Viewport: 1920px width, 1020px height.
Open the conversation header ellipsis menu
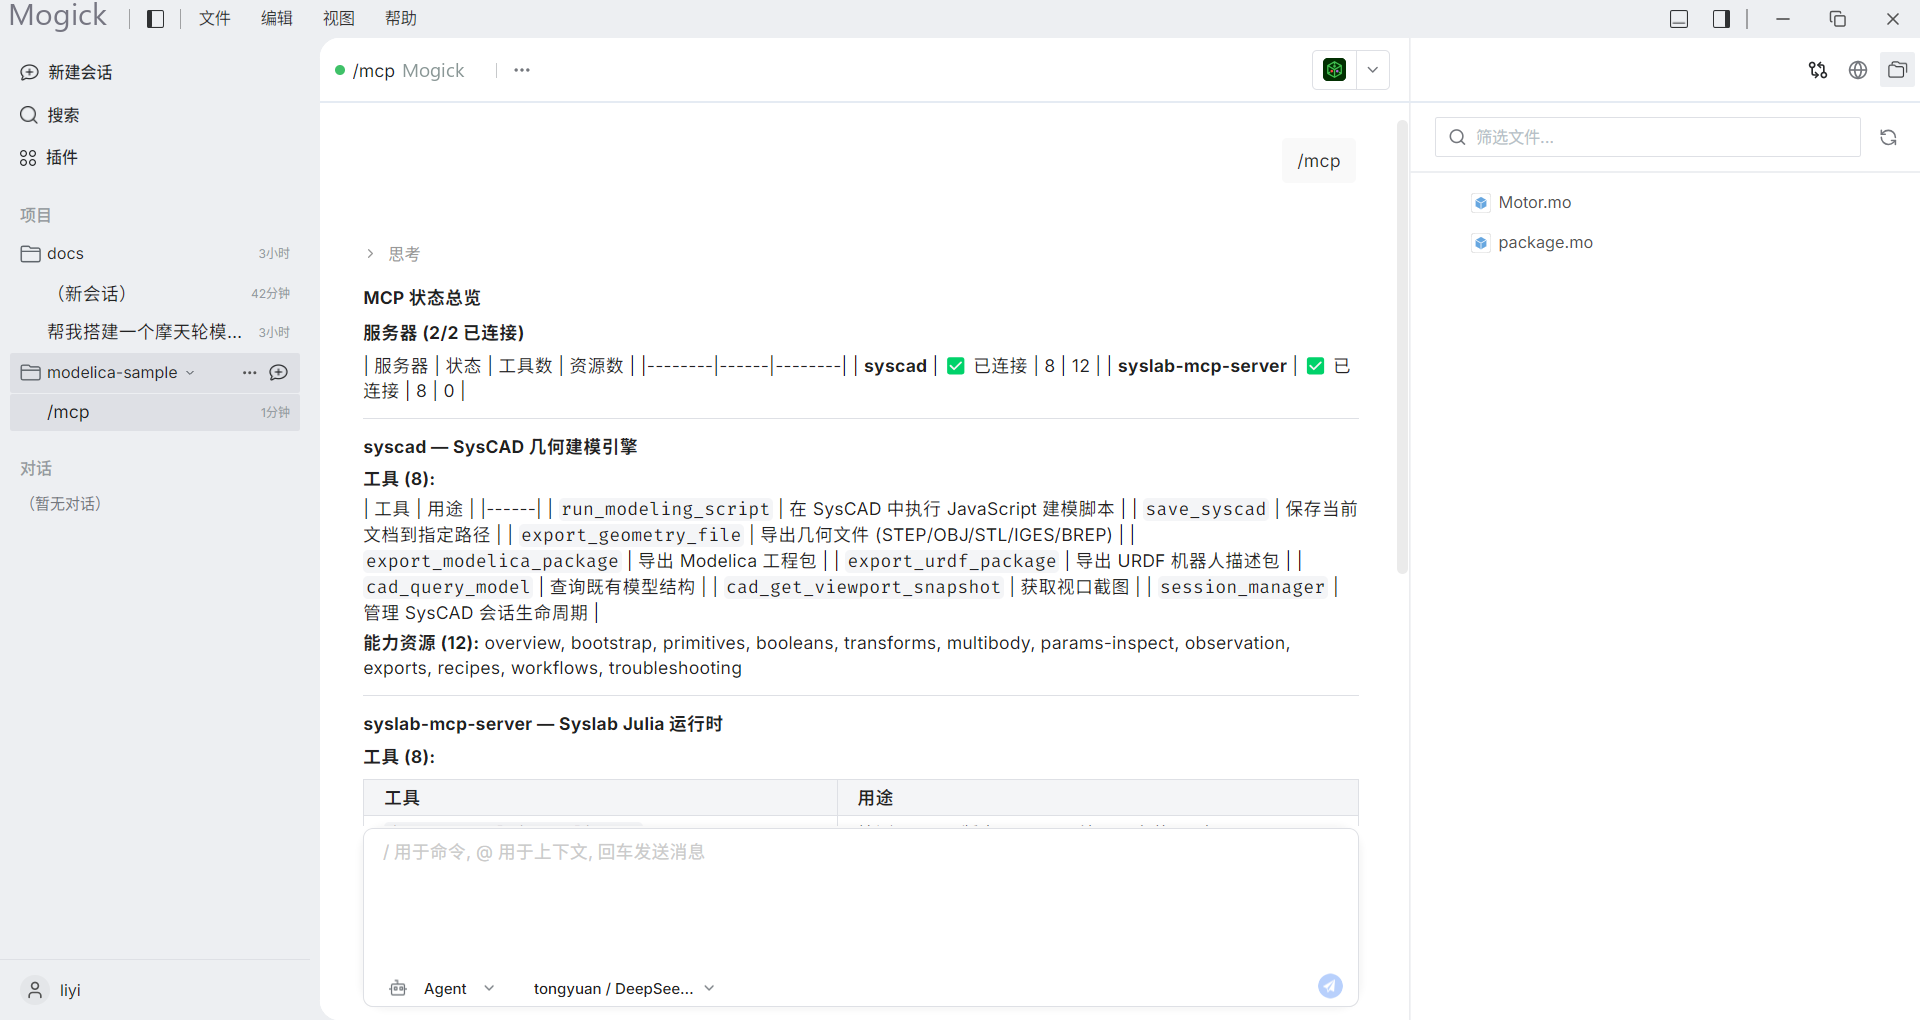click(522, 70)
